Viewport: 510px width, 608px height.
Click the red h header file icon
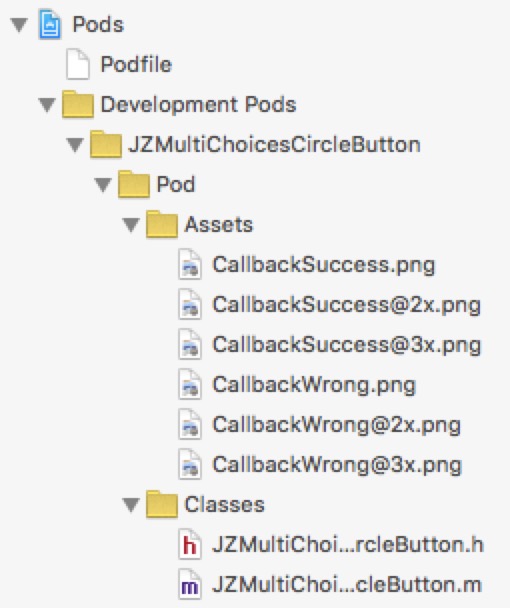point(190,544)
